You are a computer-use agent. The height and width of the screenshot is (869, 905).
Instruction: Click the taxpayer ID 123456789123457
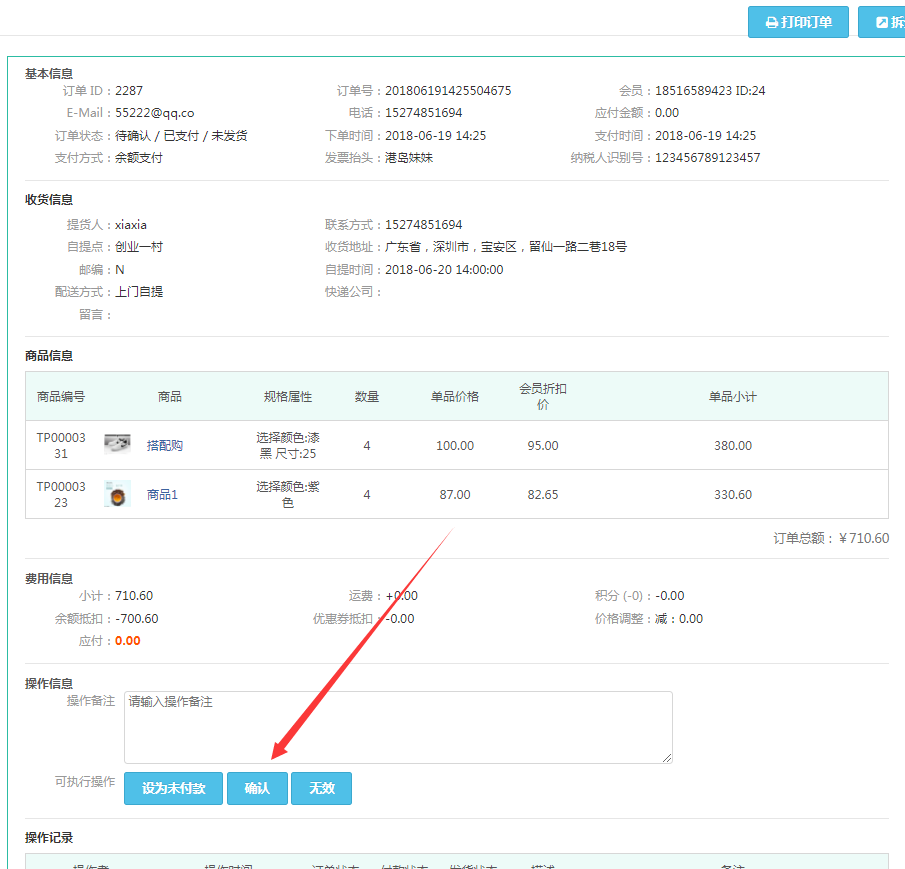(707, 158)
